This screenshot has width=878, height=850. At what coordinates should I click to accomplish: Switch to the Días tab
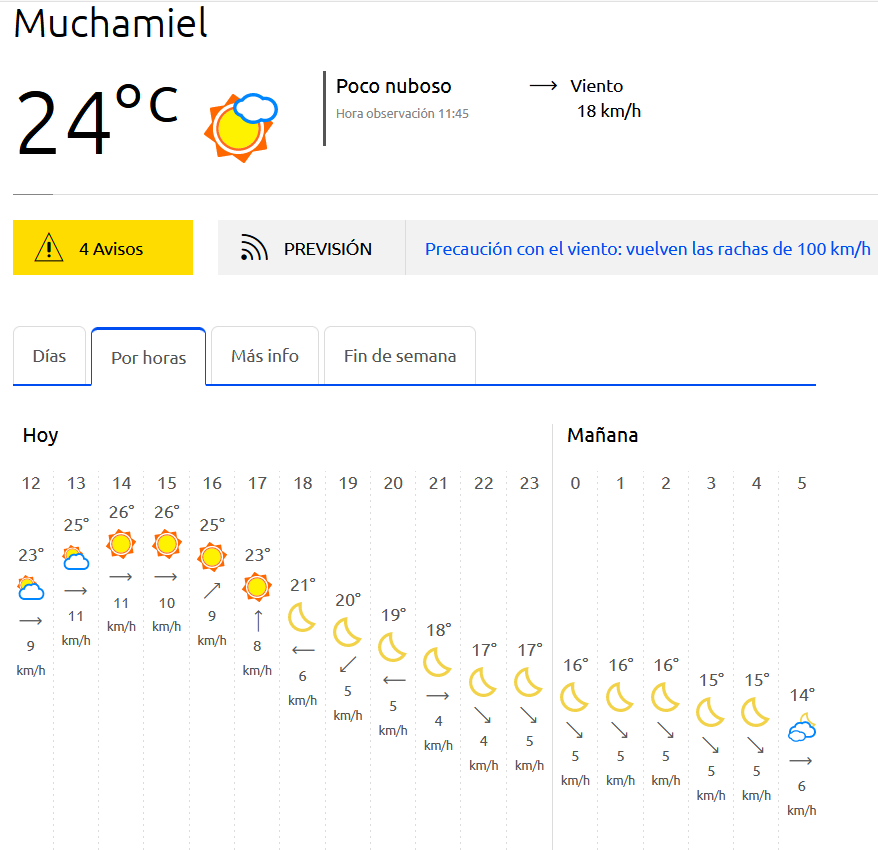[49, 356]
